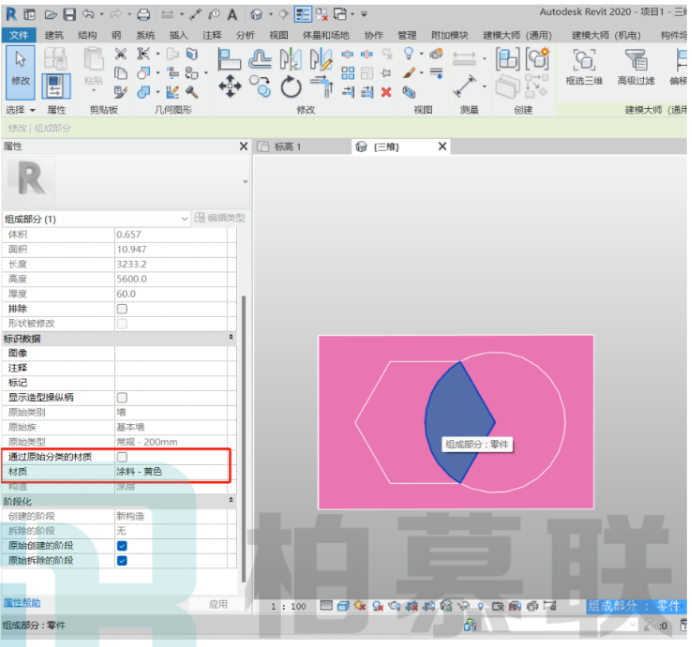Click the 框选三维 tool
This screenshot has height=647, width=692.
click(584, 67)
